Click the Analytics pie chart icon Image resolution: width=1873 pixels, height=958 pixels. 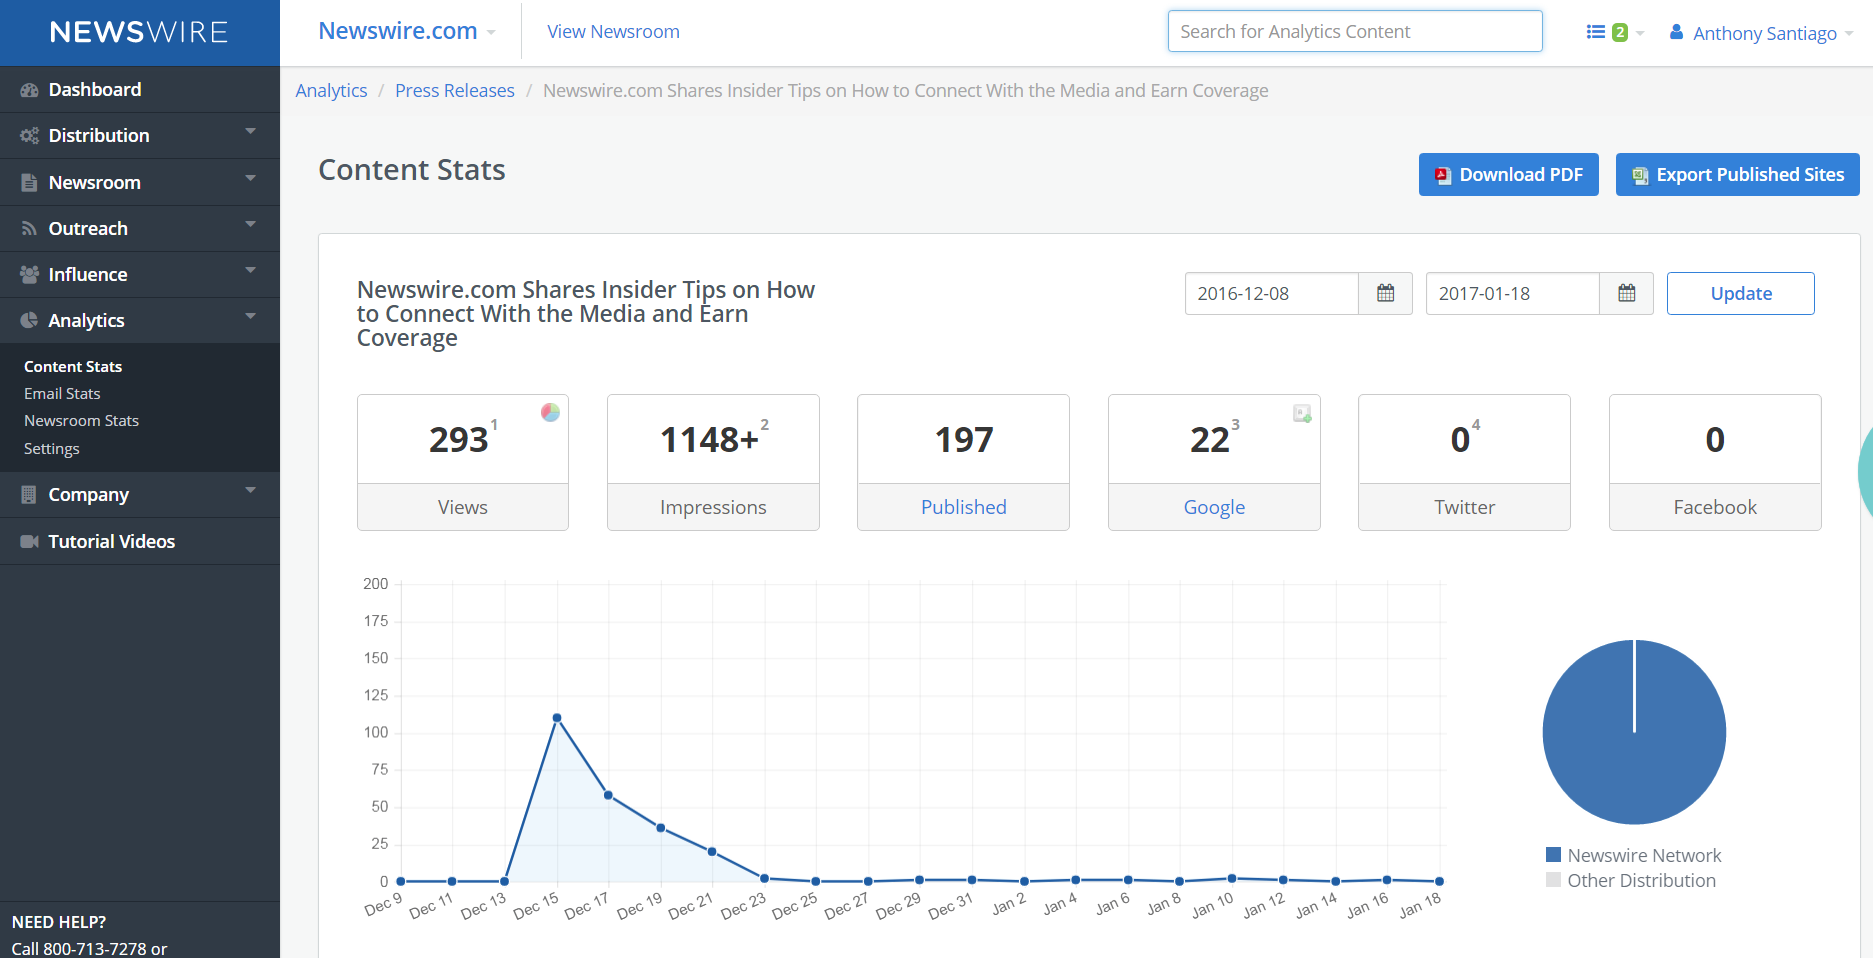[29, 321]
